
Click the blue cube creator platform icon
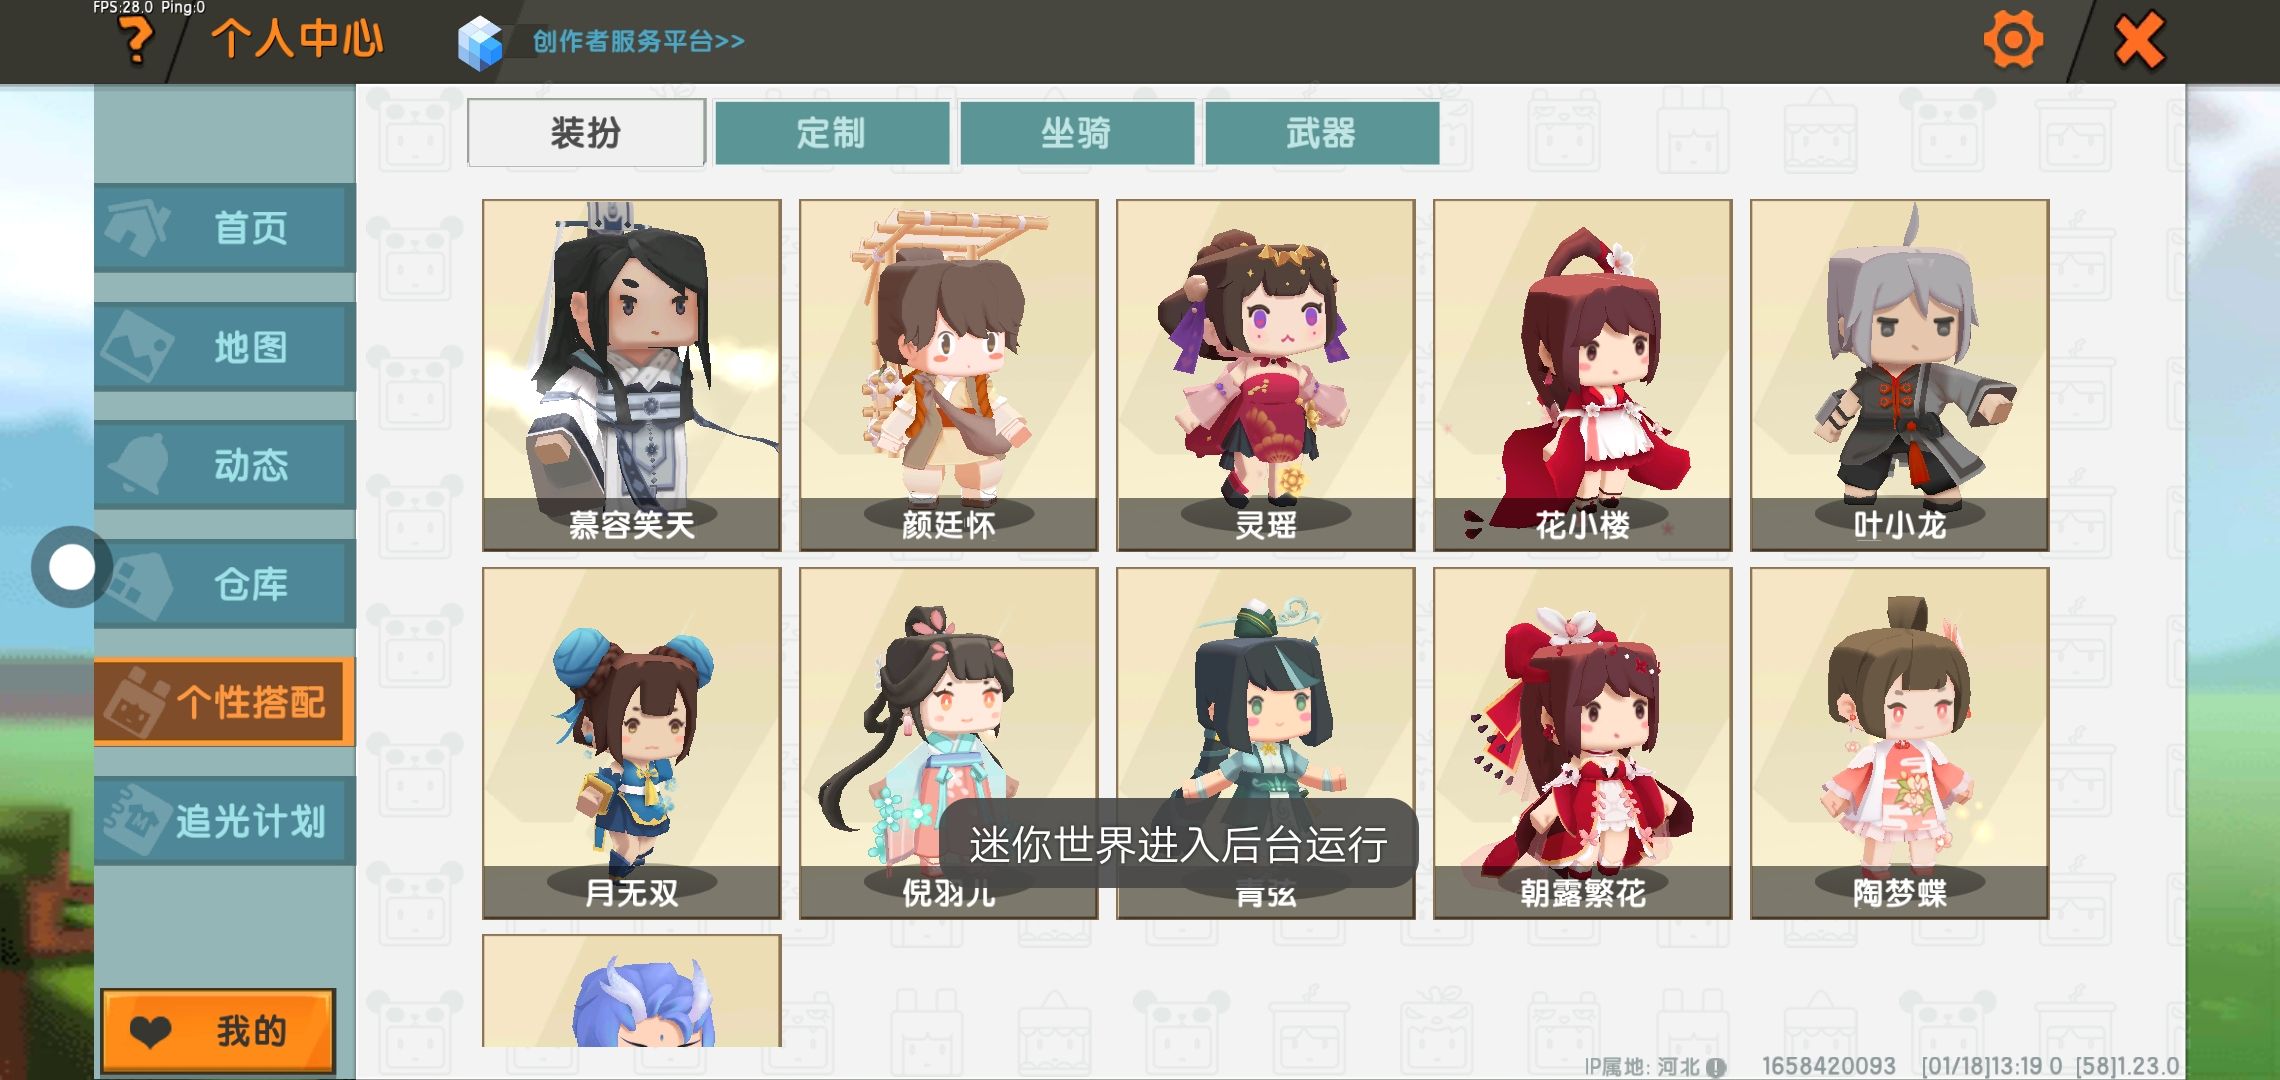[480, 43]
